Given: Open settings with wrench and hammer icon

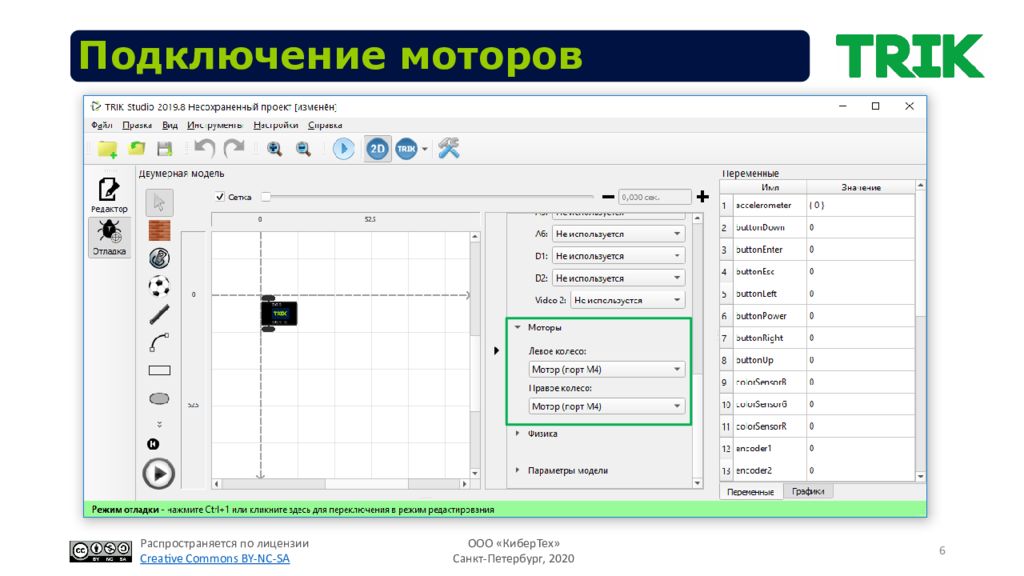Looking at the screenshot, I should coord(449,148).
